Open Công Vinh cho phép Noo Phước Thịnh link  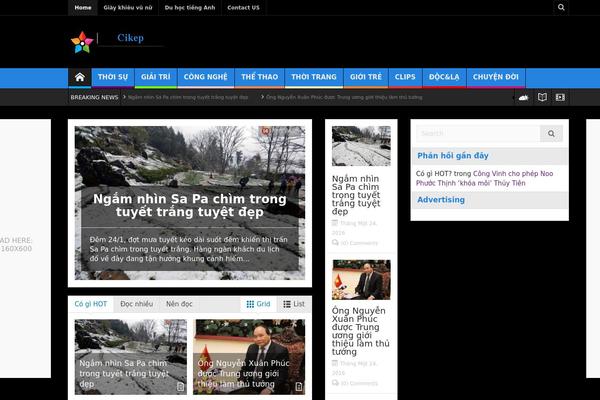[x=484, y=178]
